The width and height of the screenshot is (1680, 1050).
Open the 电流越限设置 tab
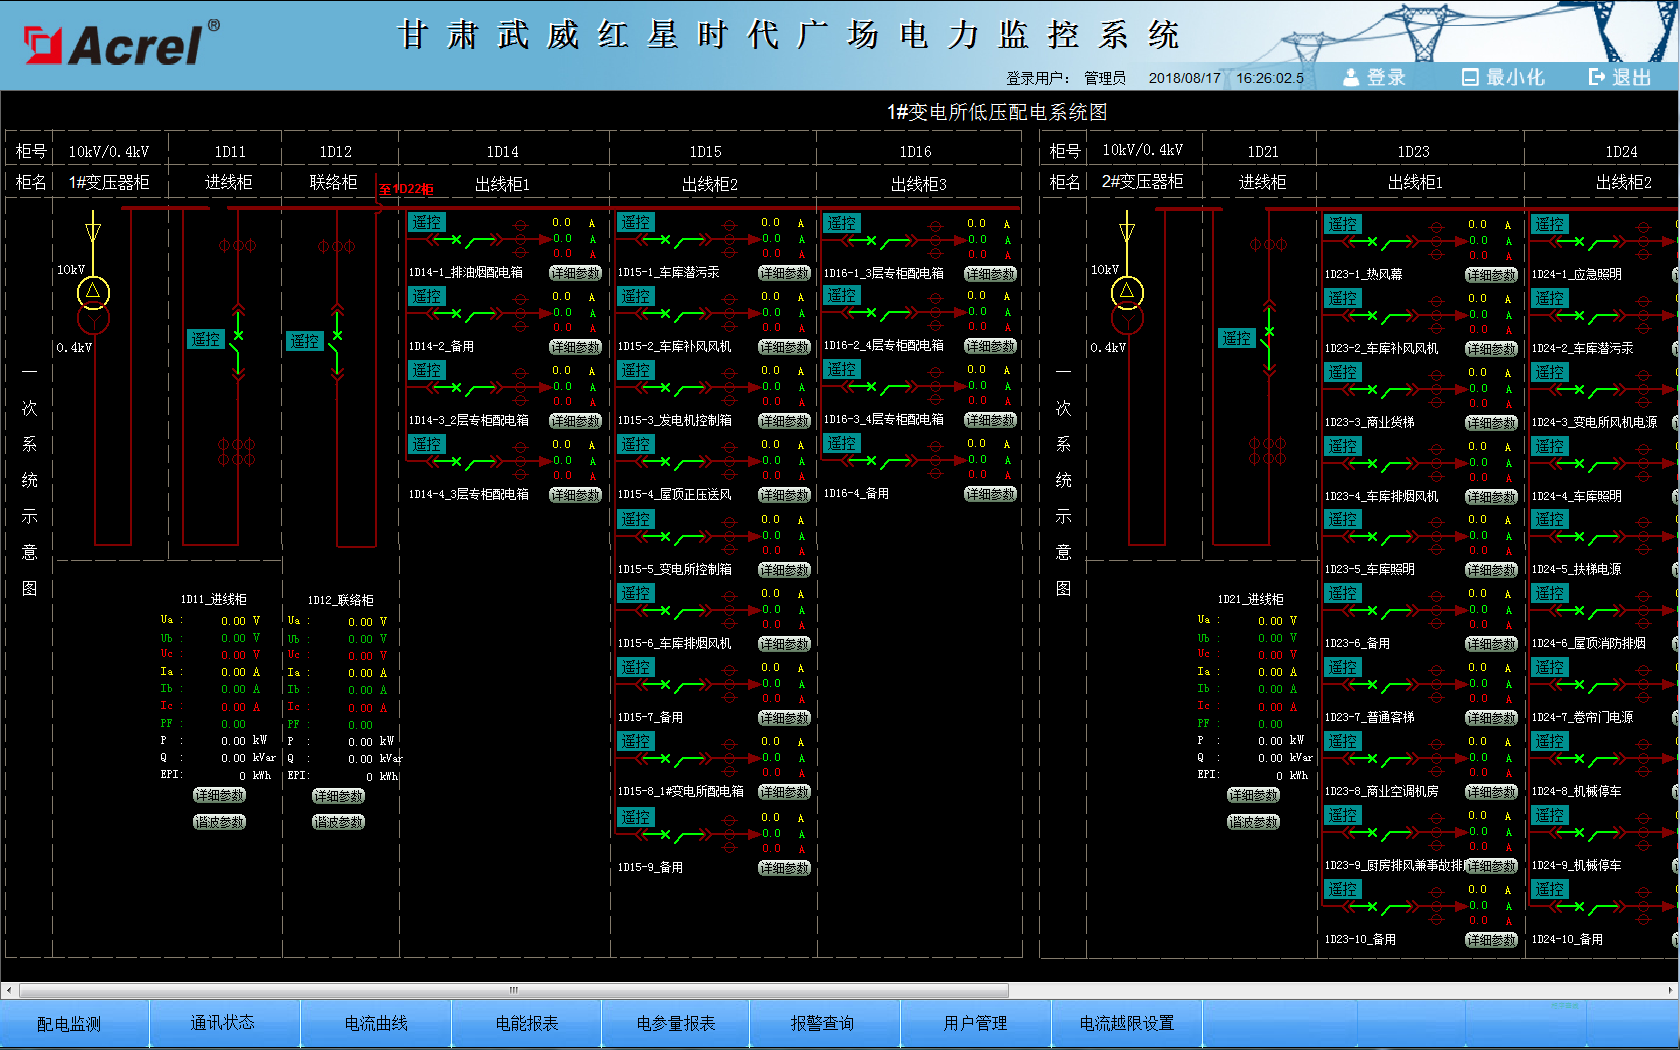click(x=1127, y=1023)
